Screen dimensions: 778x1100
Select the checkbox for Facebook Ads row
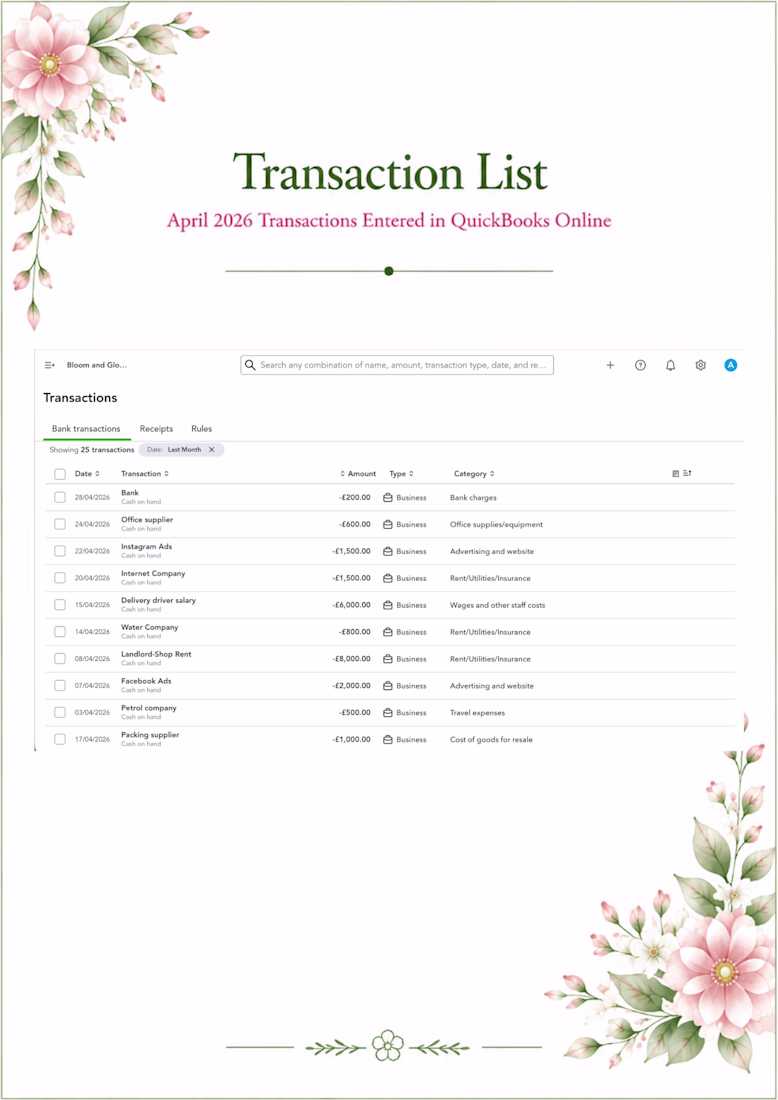pos(60,685)
